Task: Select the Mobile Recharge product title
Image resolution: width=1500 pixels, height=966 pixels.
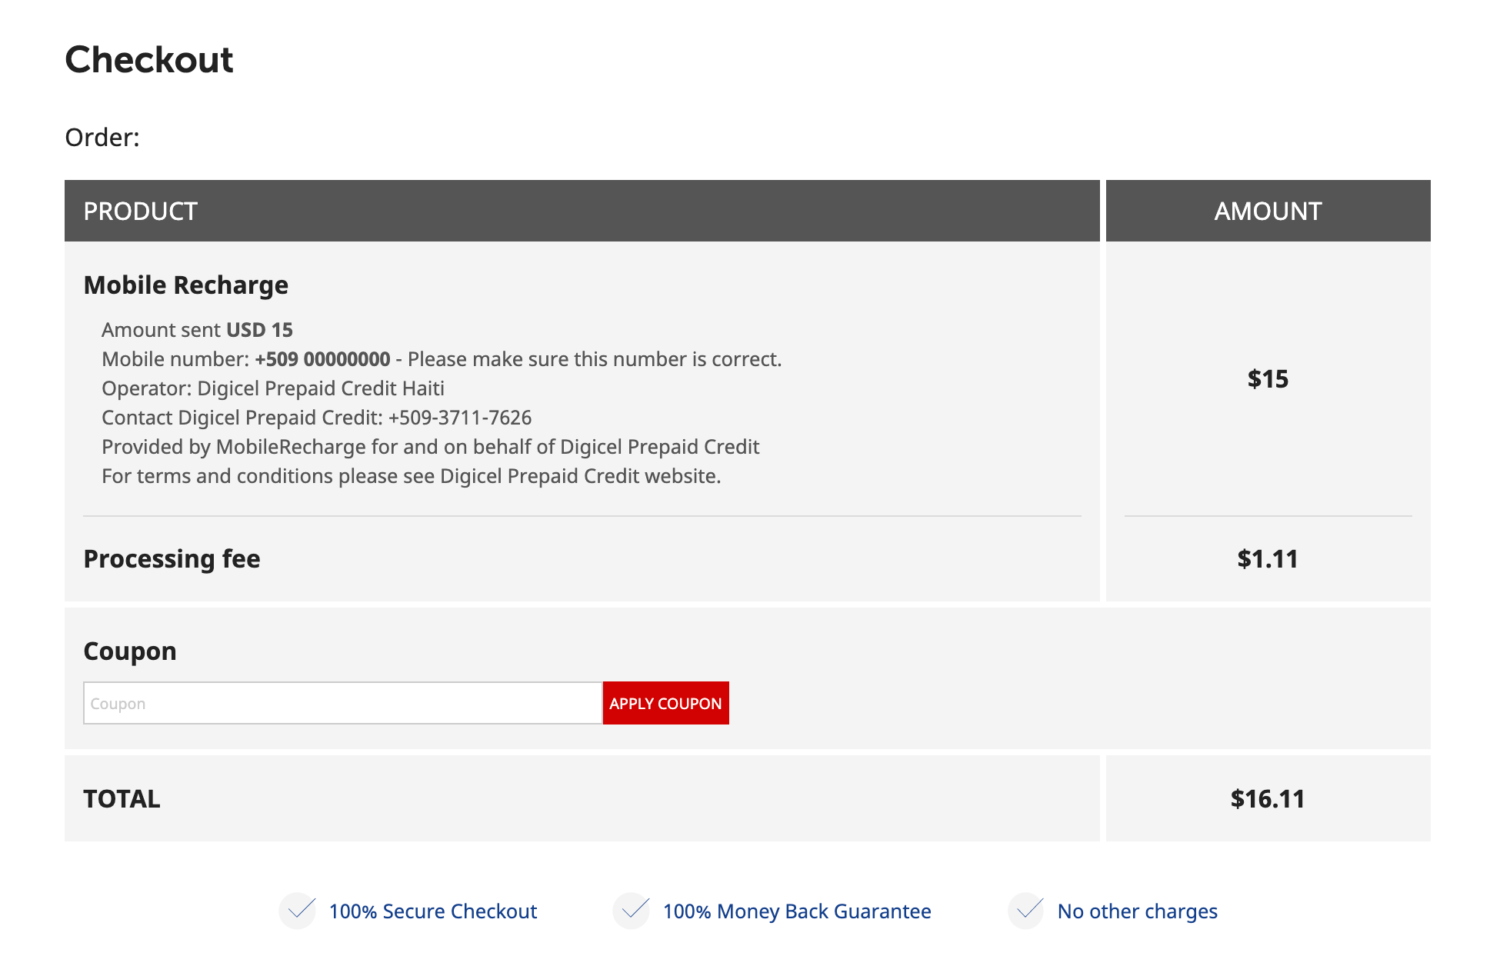Action: [x=186, y=285]
